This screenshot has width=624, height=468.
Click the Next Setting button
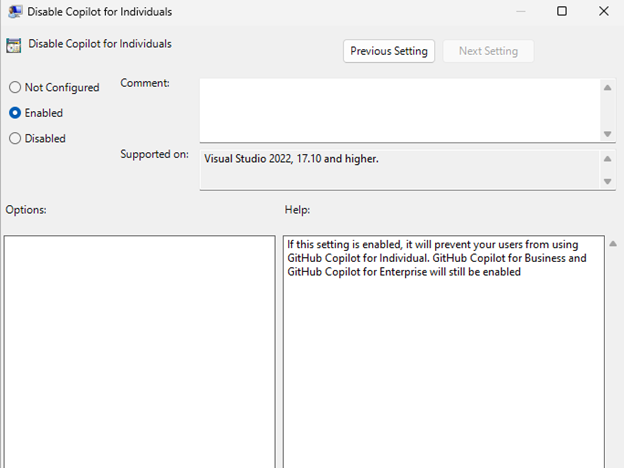[488, 51]
